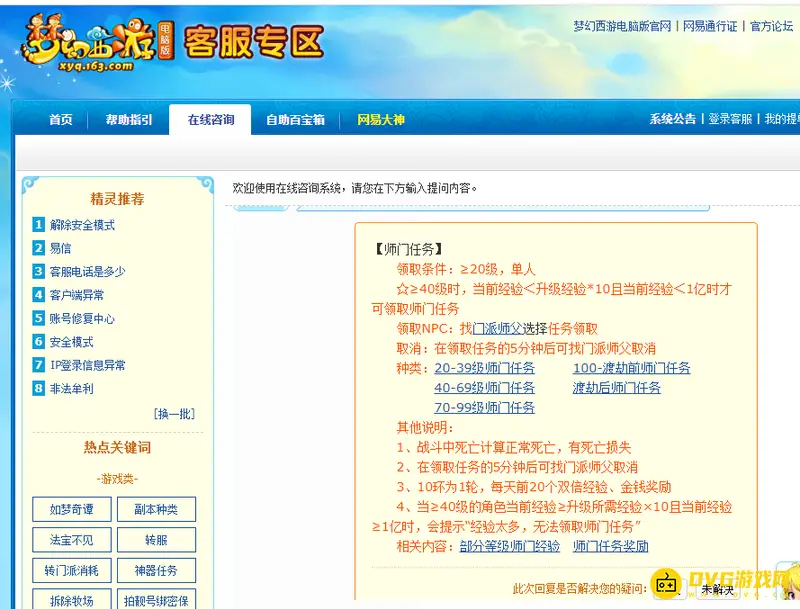Open the 网易通行证 link
Image resolution: width=800 pixels, height=609 pixels.
click(x=710, y=26)
